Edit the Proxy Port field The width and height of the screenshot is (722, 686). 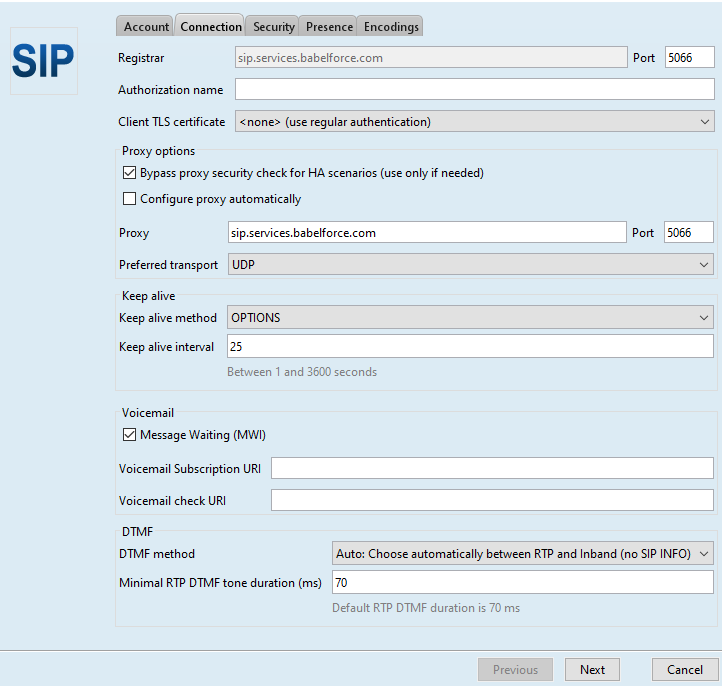click(689, 233)
